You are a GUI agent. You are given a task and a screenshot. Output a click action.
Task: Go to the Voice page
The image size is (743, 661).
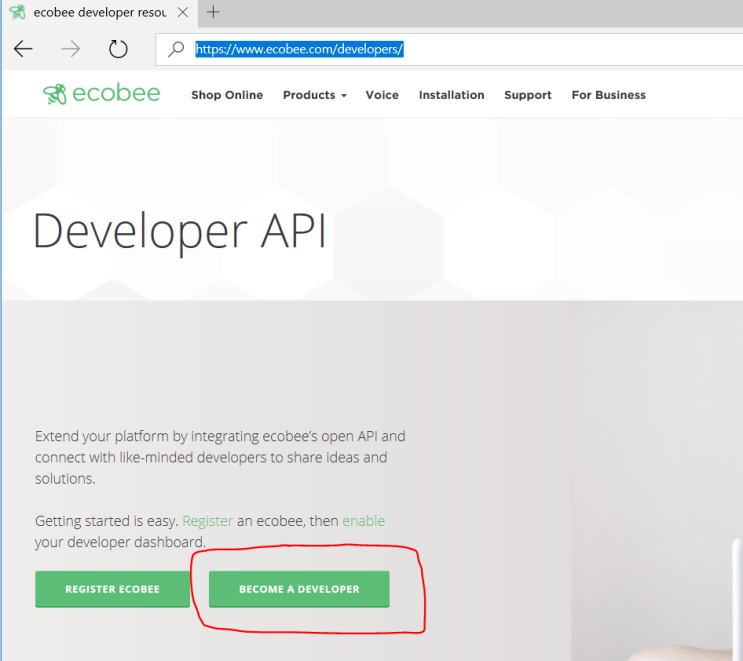pos(382,95)
